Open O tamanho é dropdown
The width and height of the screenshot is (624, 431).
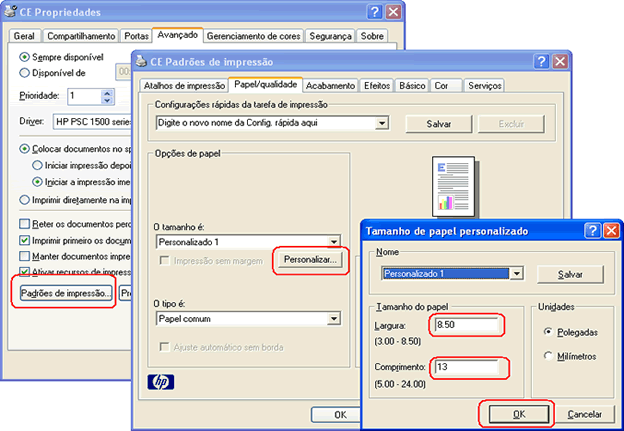(333, 242)
